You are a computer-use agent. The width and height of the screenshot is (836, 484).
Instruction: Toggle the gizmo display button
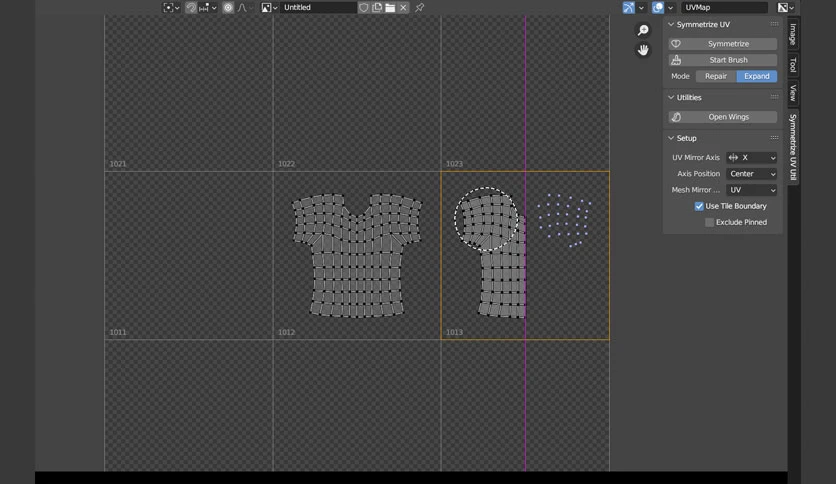pos(629,7)
